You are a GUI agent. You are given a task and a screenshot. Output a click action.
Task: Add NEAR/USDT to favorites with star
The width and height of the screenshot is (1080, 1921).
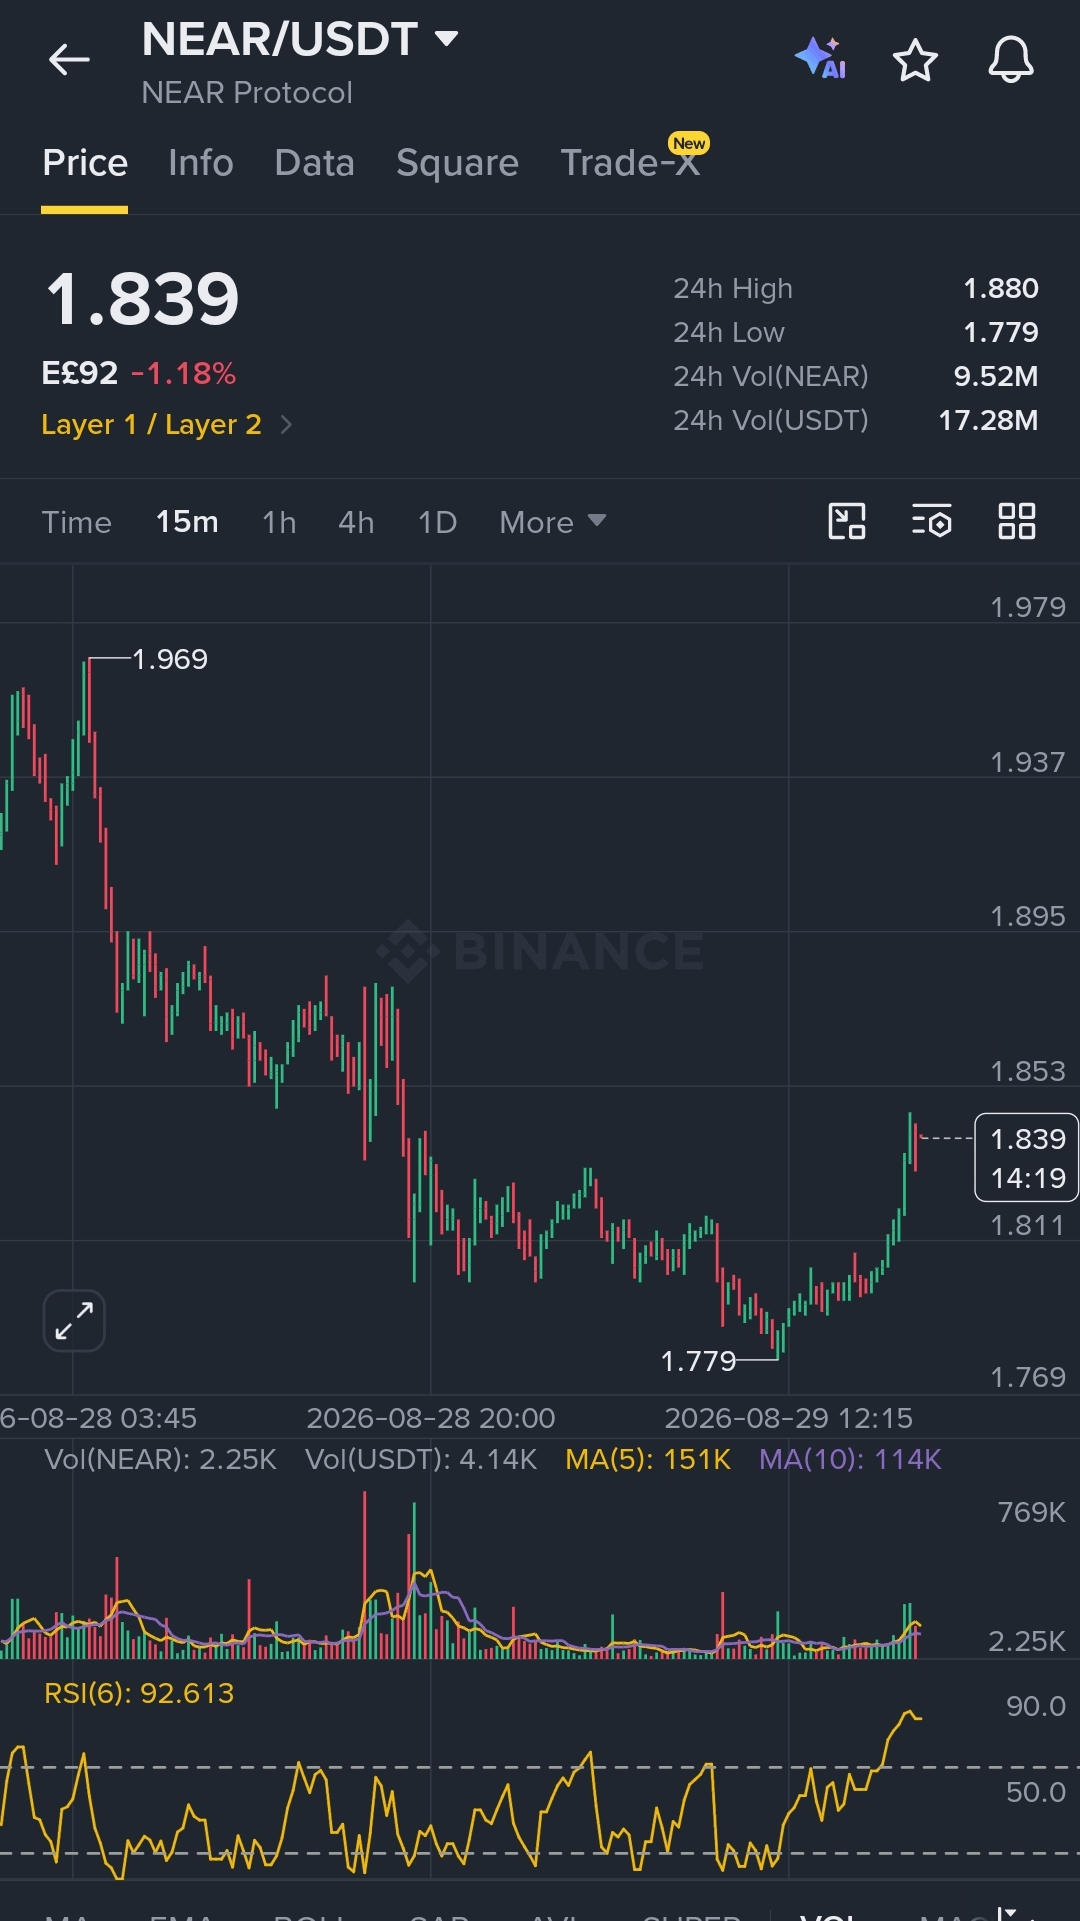click(915, 60)
